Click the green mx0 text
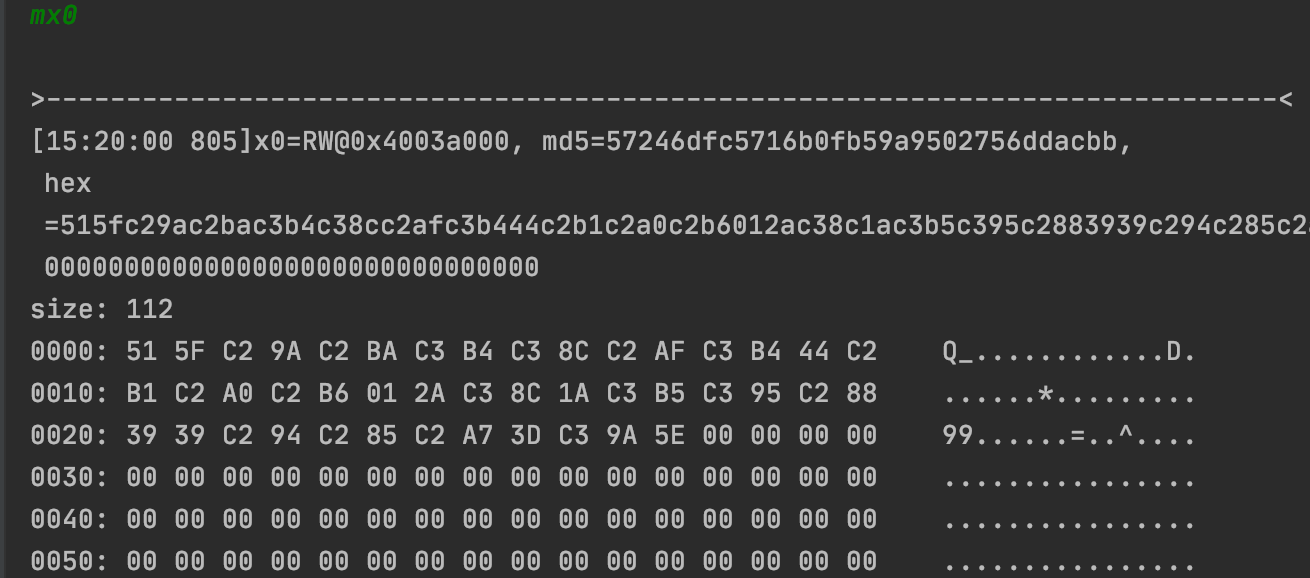 point(54,16)
